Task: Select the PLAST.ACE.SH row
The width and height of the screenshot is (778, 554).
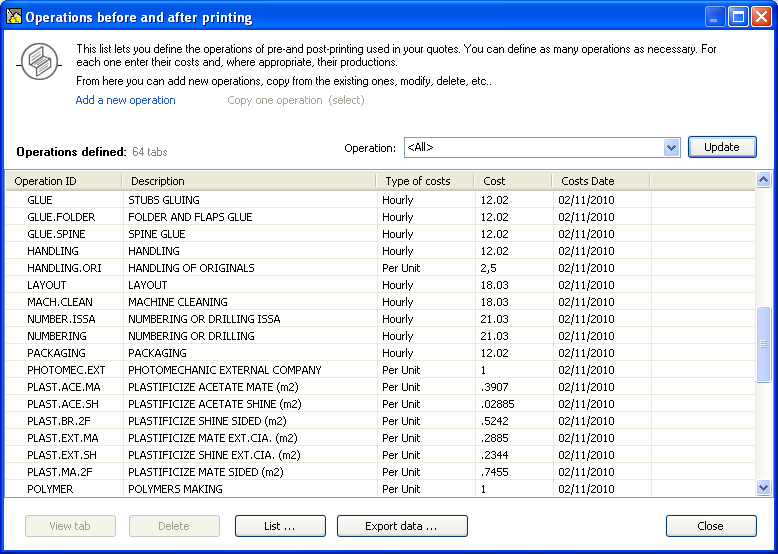Action: coord(381,404)
